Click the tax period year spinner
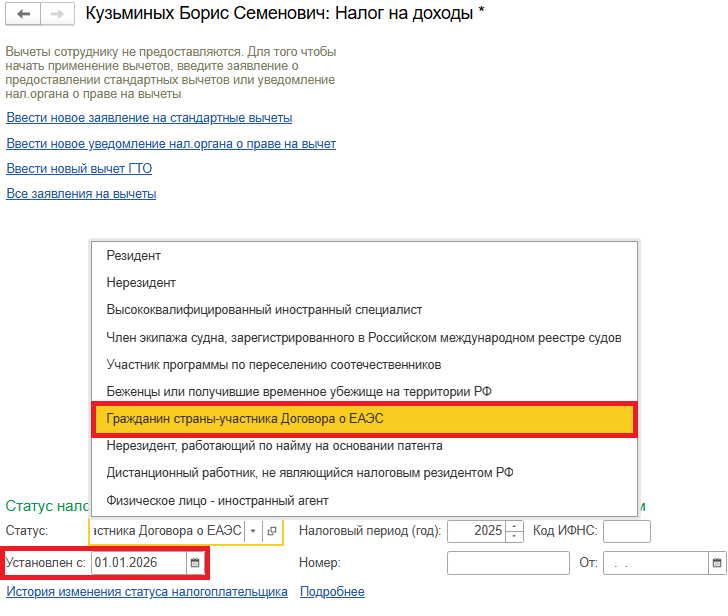 pos(514,531)
